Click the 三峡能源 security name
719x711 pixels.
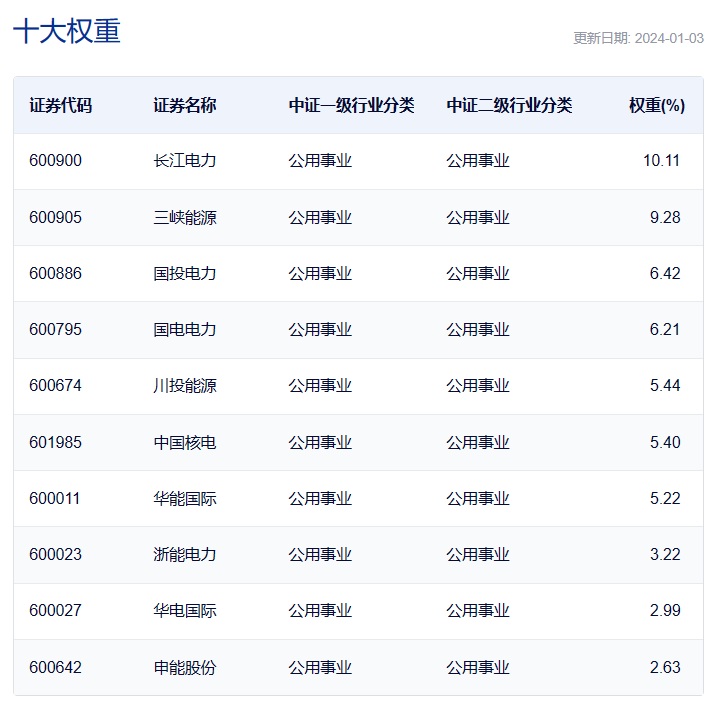[185, 217]
